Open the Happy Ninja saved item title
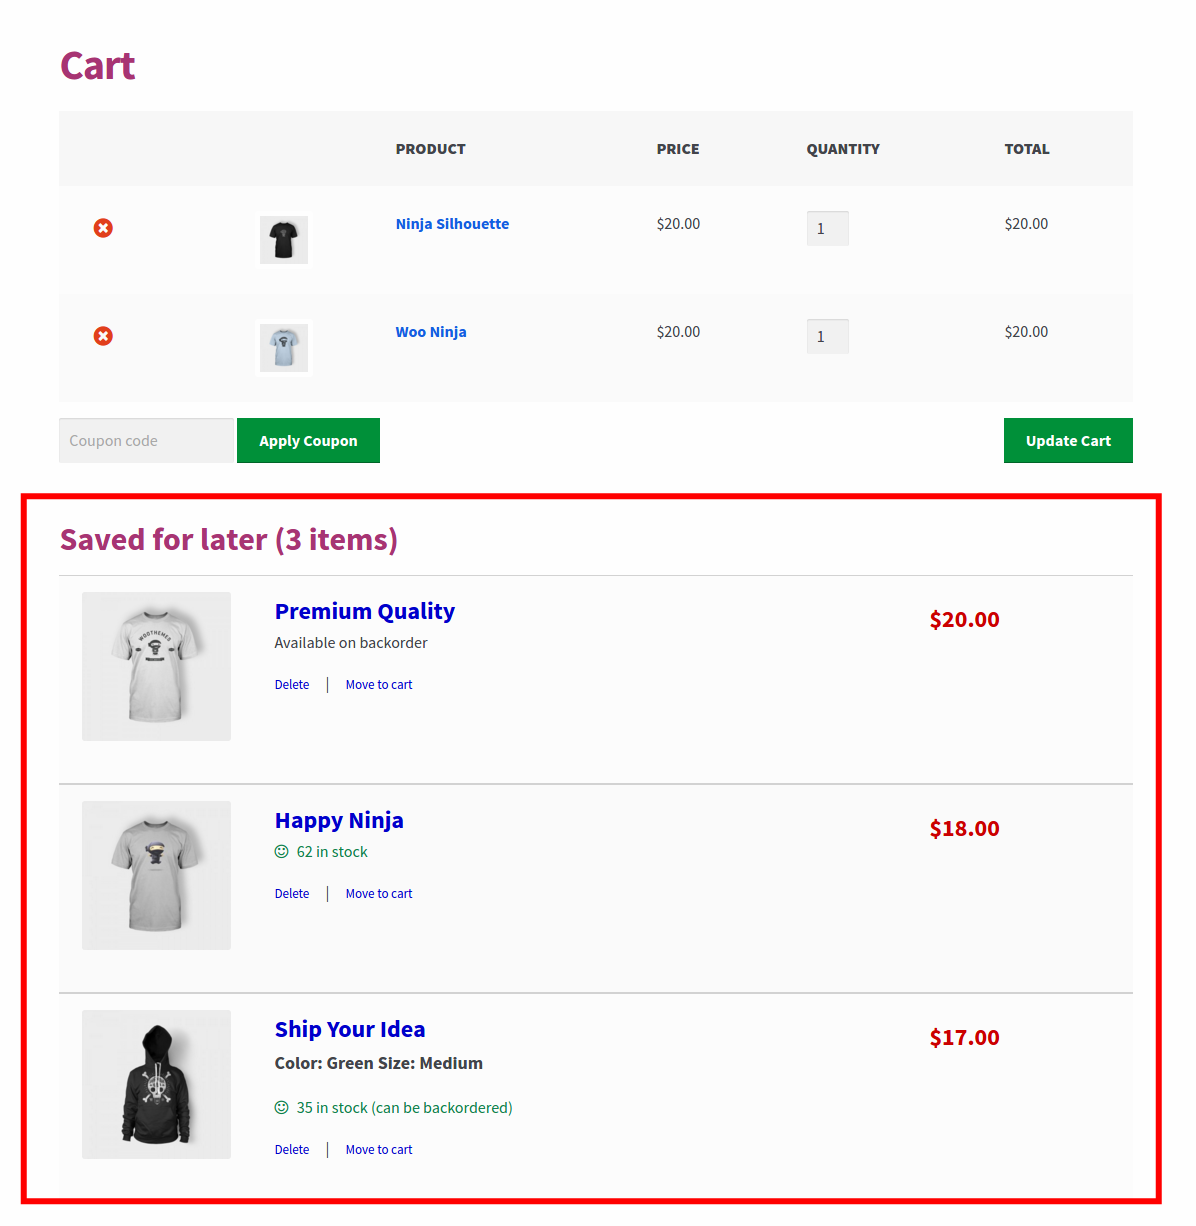Viewport: 1196px width, 1226px height. coord(339,820)
